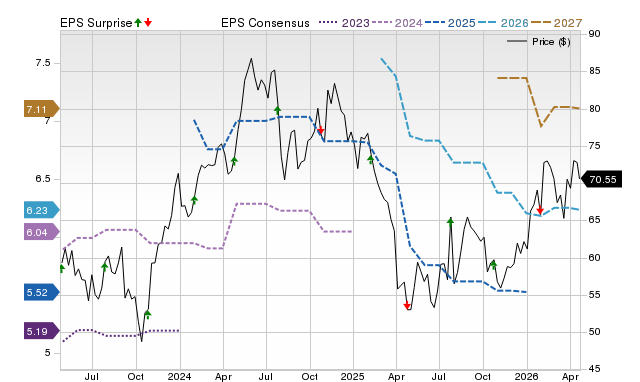Select the 2025 EPS consensus legend entry
Image resolution: width=640 pixels, height=382 pixels.
450,23
